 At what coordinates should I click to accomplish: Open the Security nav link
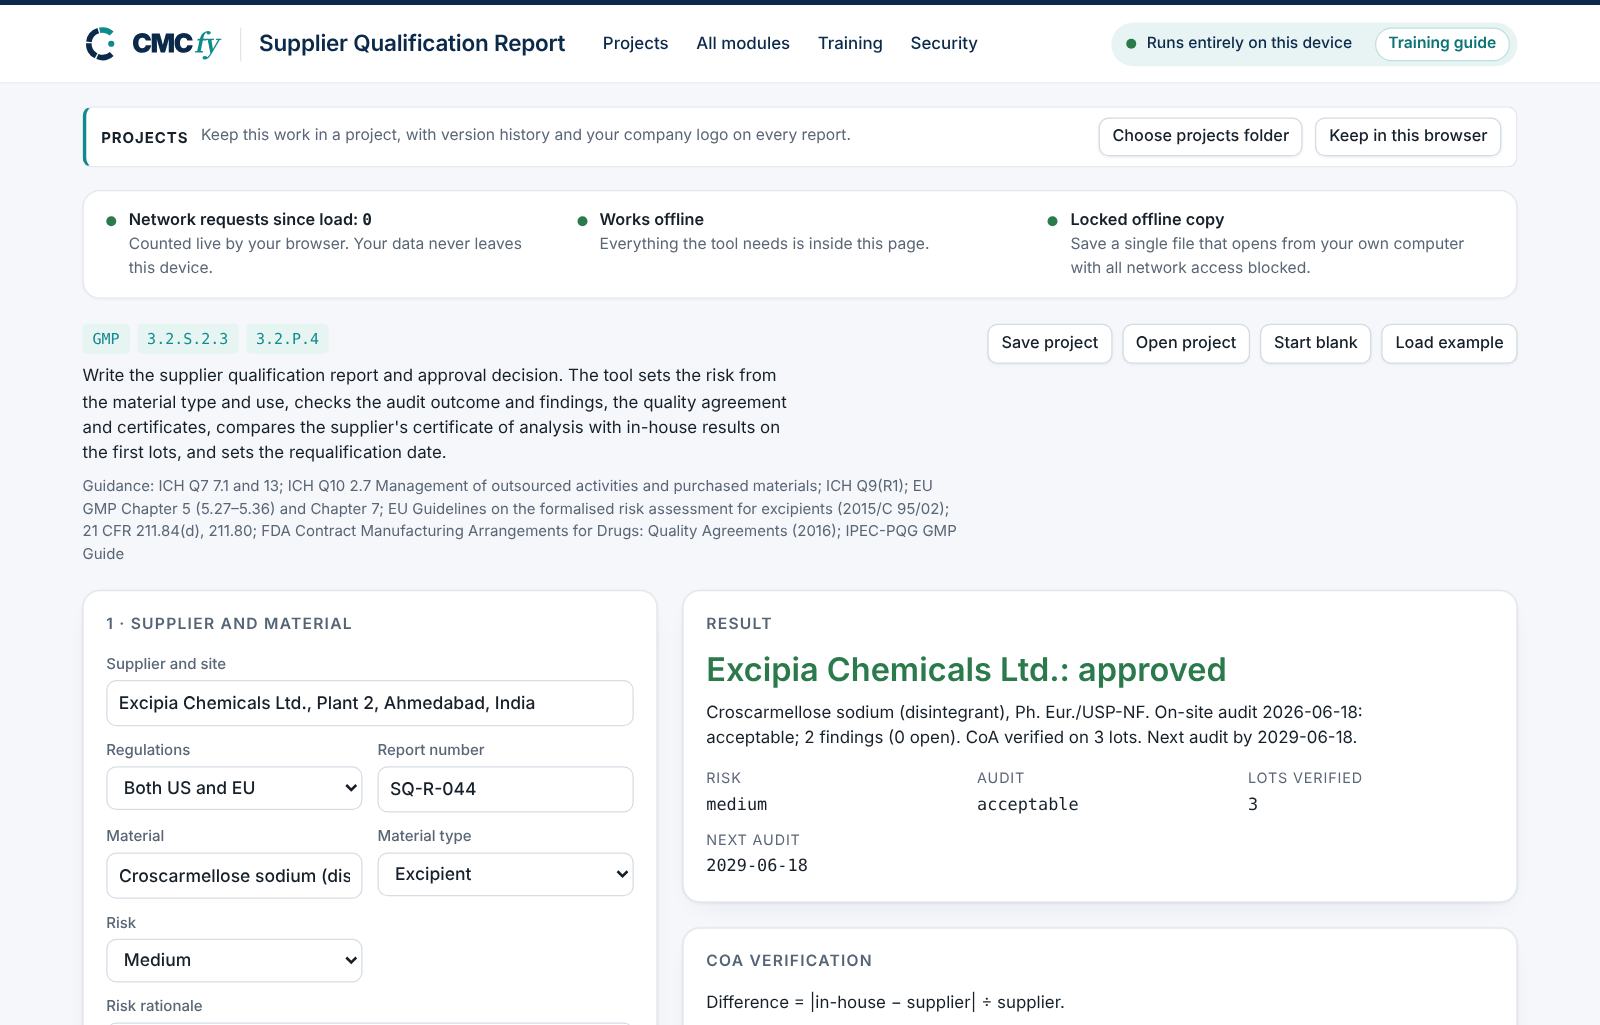pos(944,43)
